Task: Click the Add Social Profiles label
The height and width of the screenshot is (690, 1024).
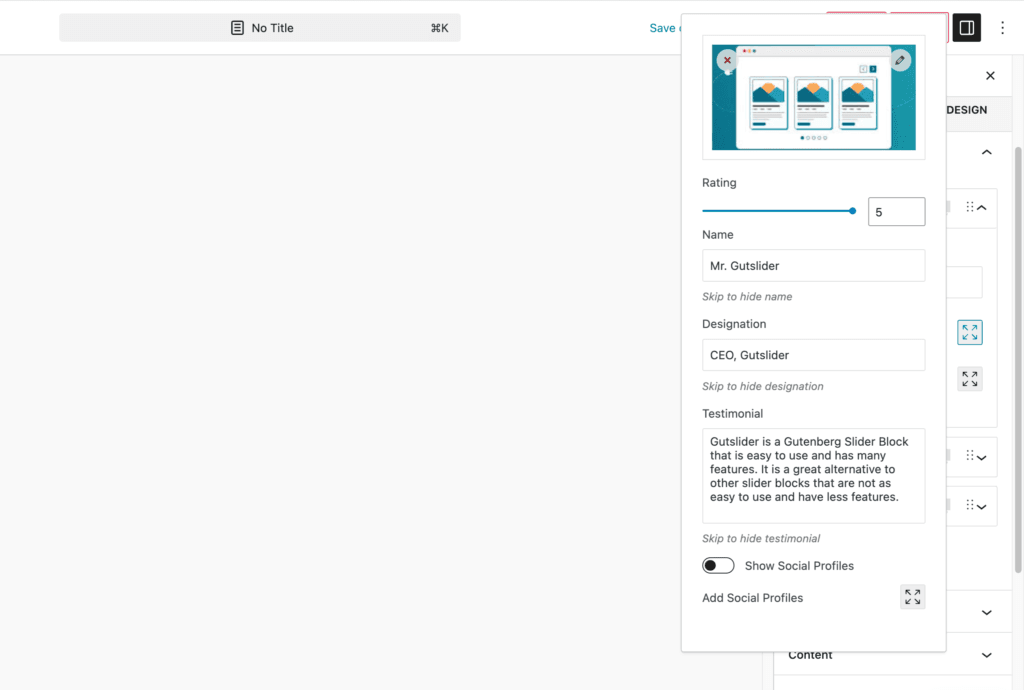Action: [x=752, y=598]
